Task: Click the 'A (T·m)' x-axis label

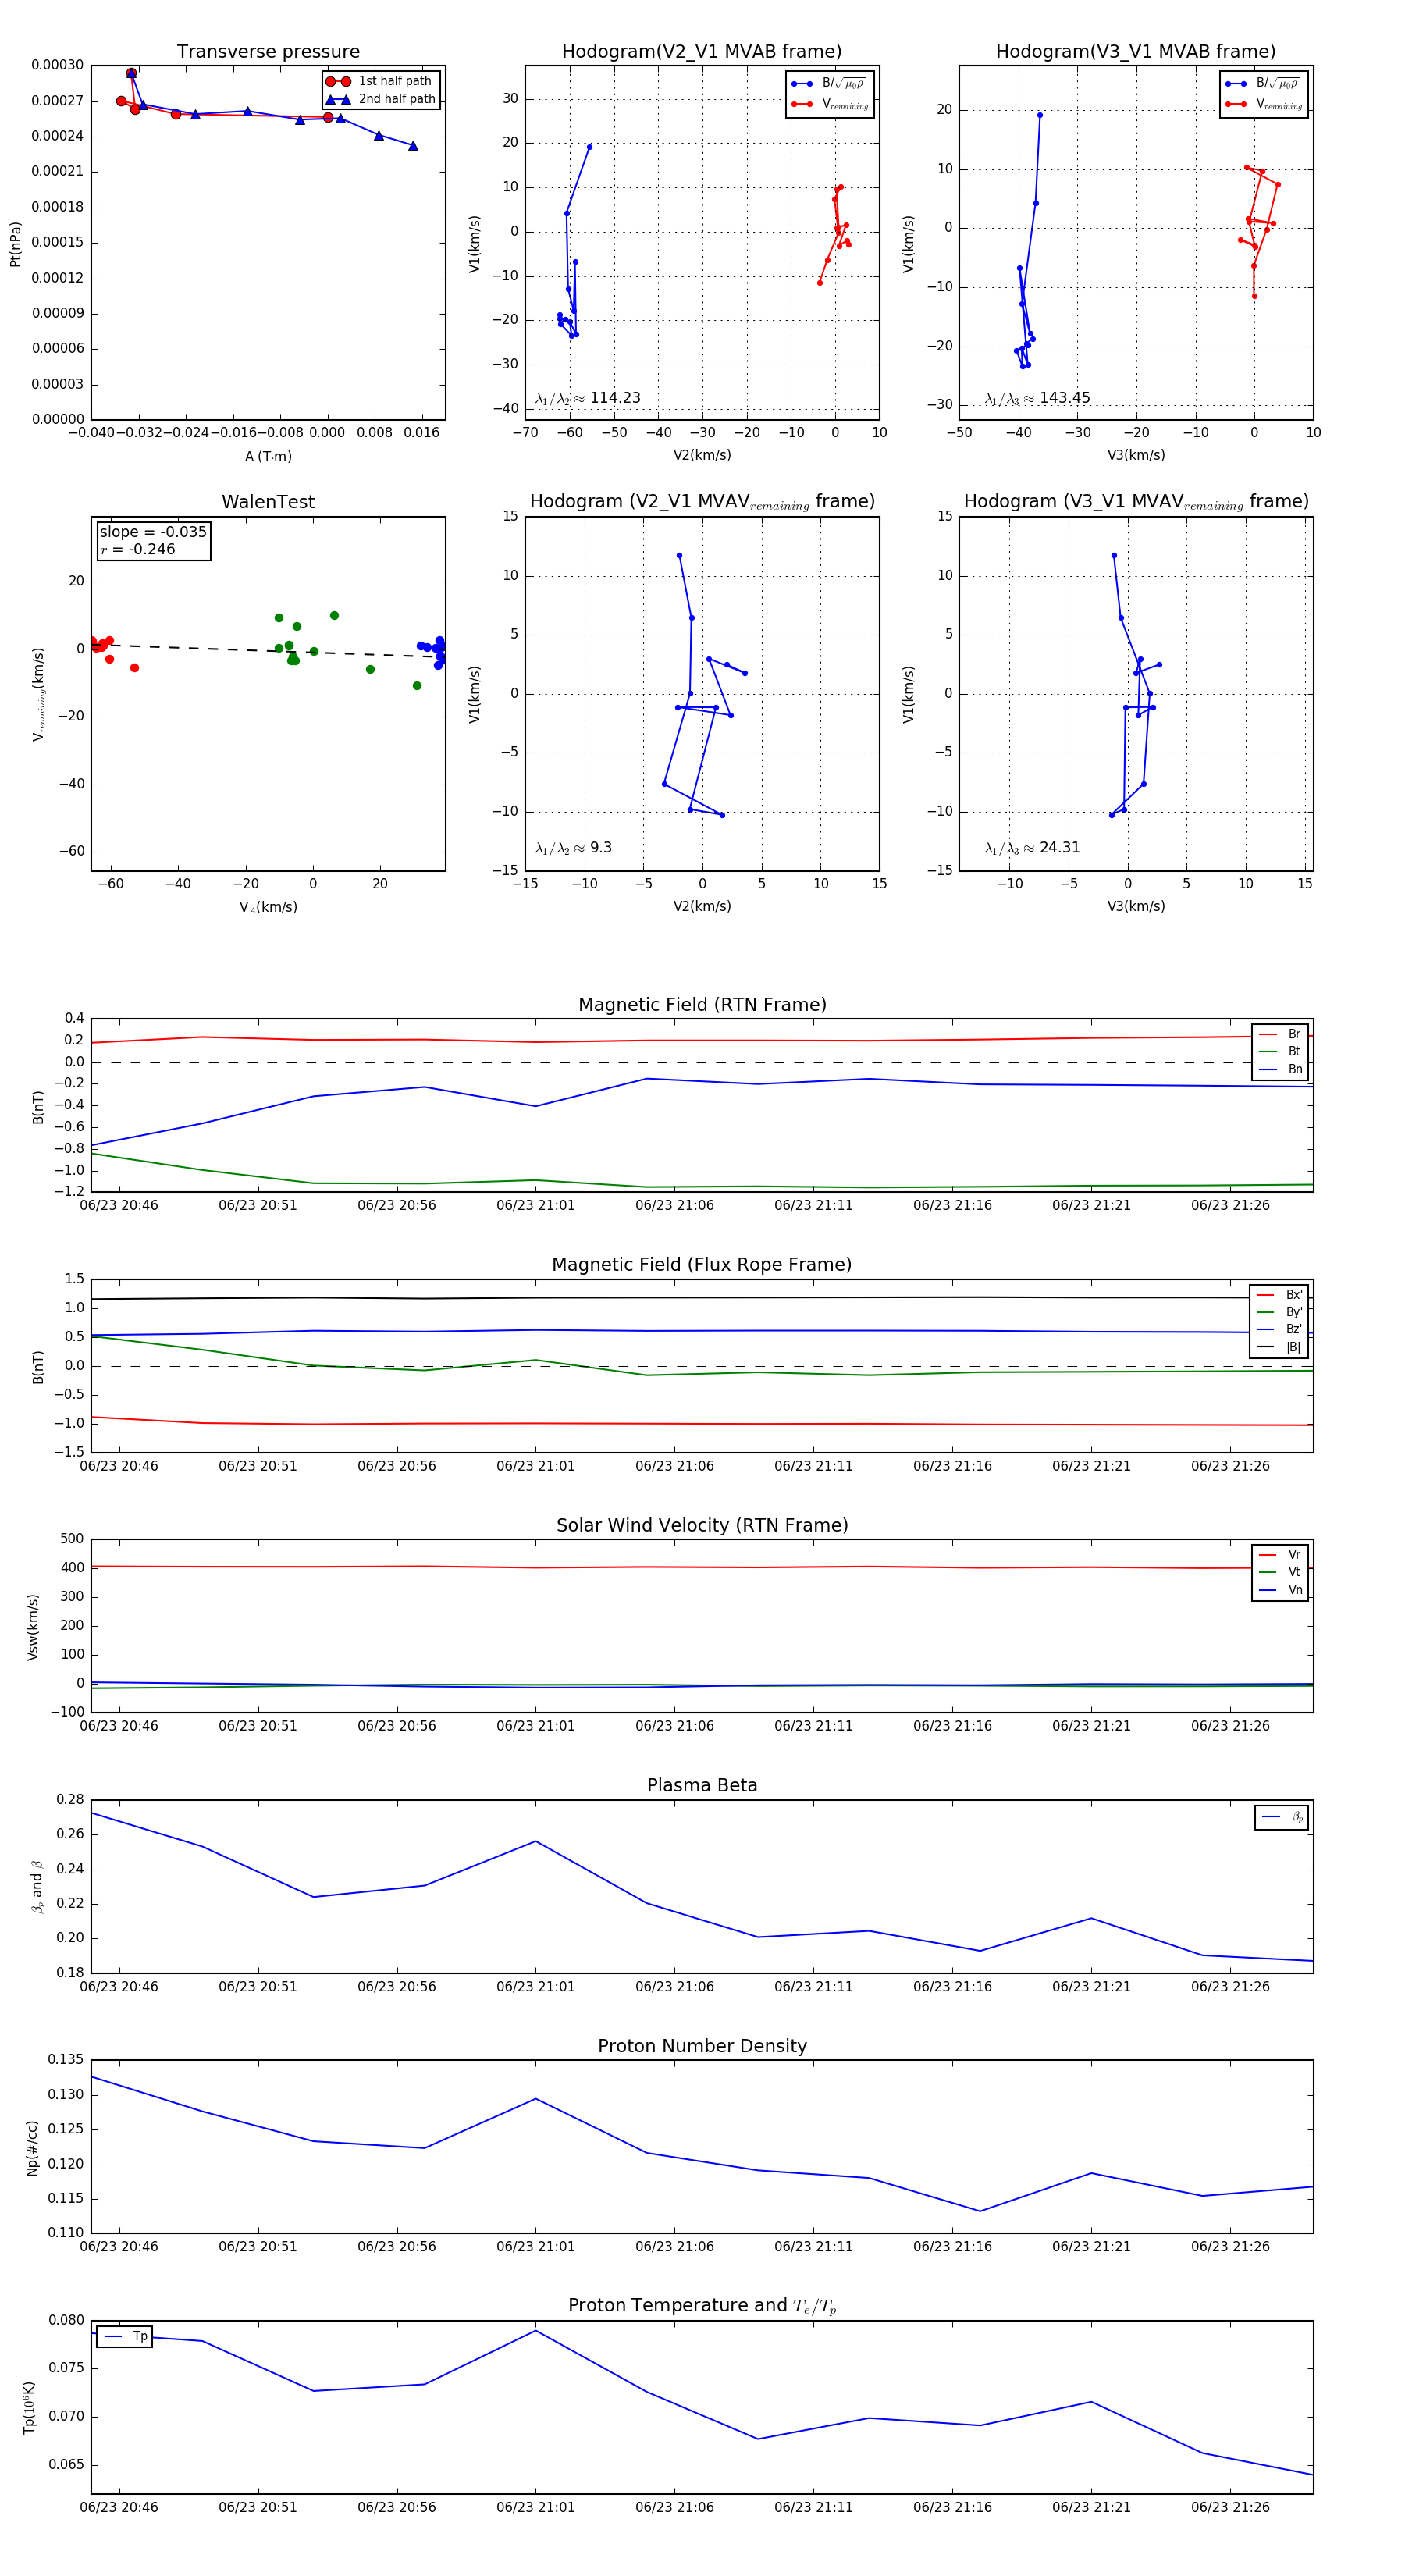Action: click(x=268, y=457)
